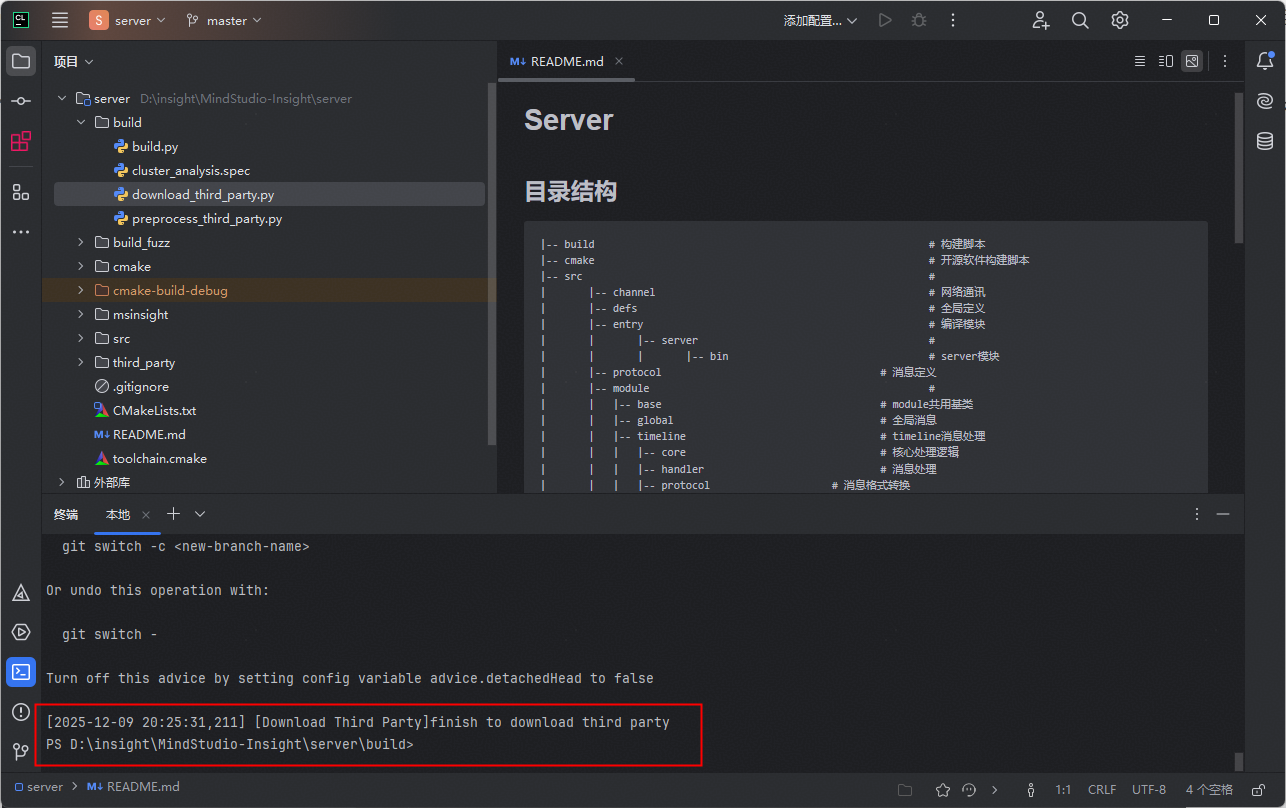Collapse the server root folder
Viewport: 1286px width, 808px height.
[x=62, y=98]
